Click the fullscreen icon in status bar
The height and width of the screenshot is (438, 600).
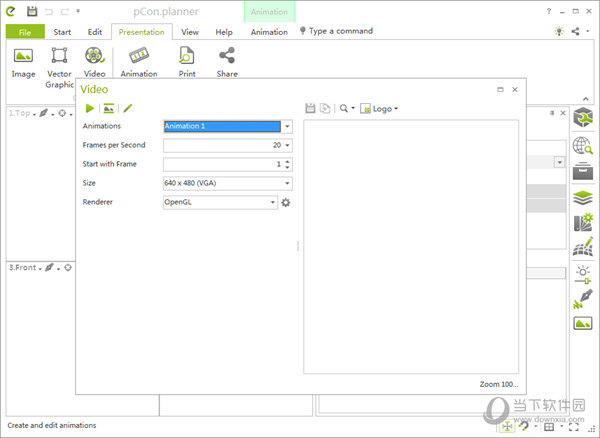[574, 427]
